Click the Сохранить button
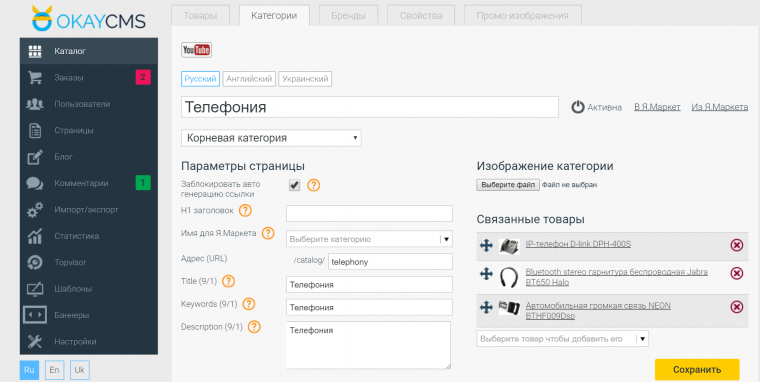 coord(697,369)
